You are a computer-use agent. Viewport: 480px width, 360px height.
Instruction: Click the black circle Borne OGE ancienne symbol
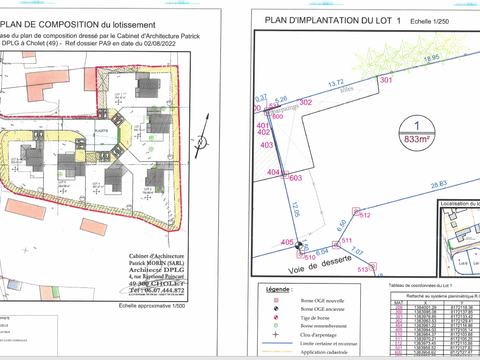point(276,309)
